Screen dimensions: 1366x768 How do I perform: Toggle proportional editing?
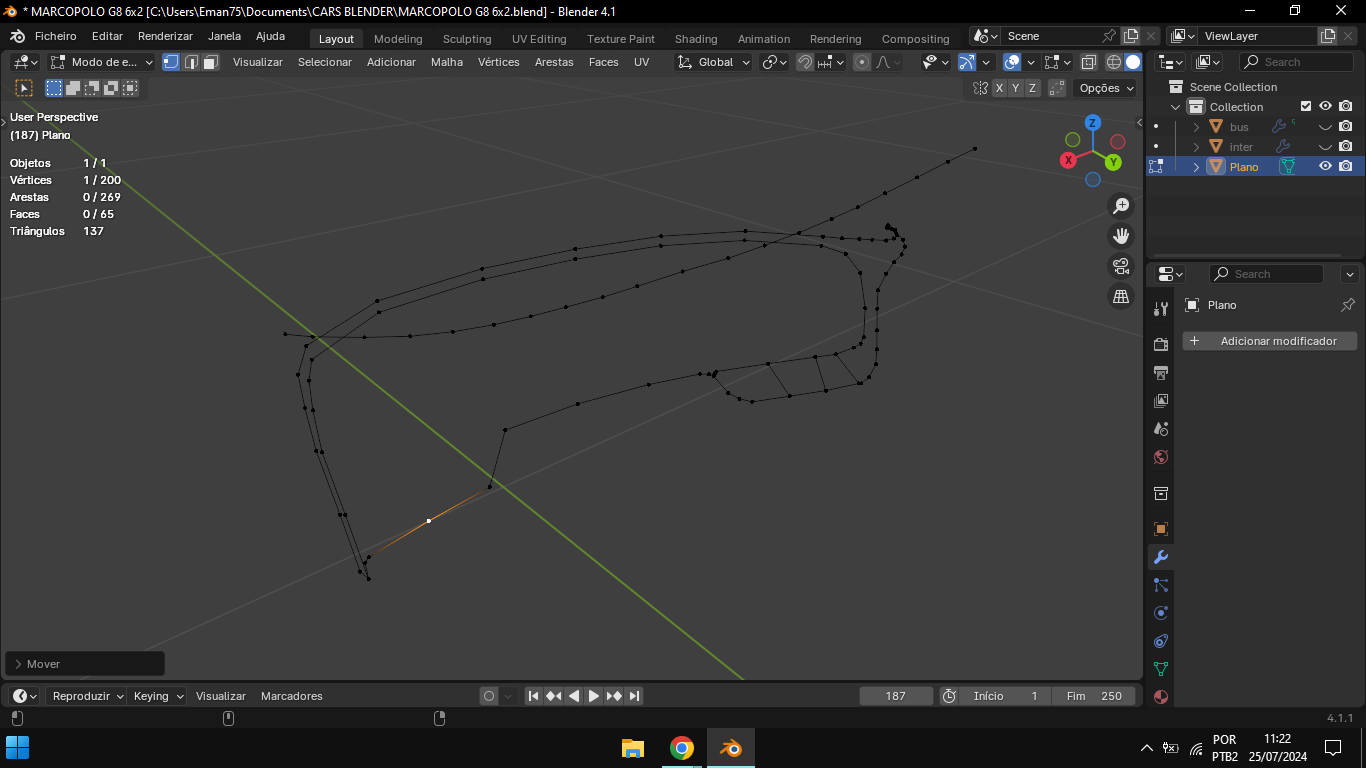point(862,62)
